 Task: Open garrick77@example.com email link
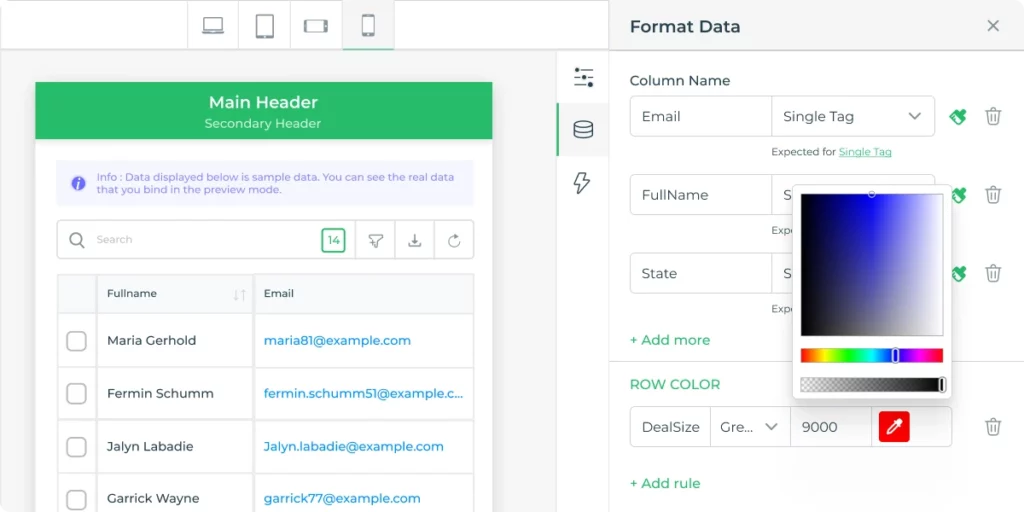point(342,498)
